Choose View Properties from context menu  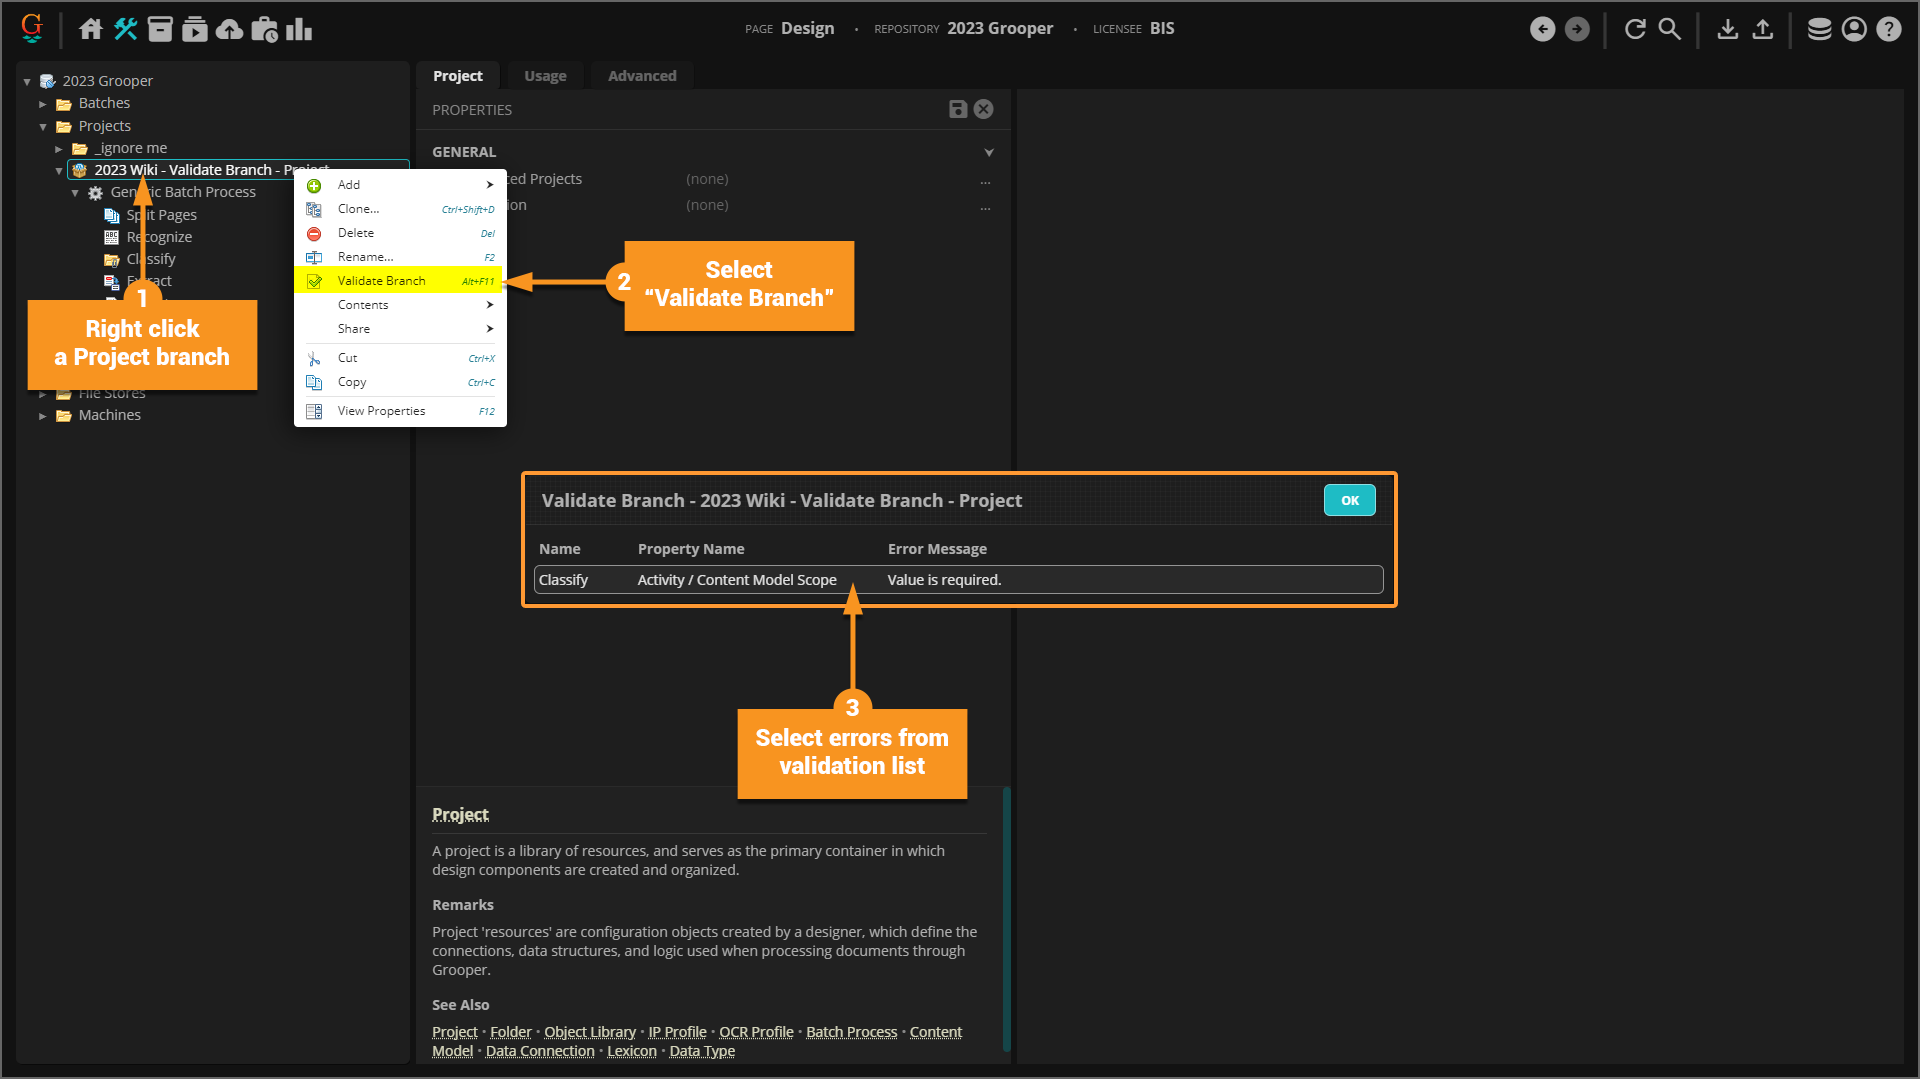click(400, 411)
